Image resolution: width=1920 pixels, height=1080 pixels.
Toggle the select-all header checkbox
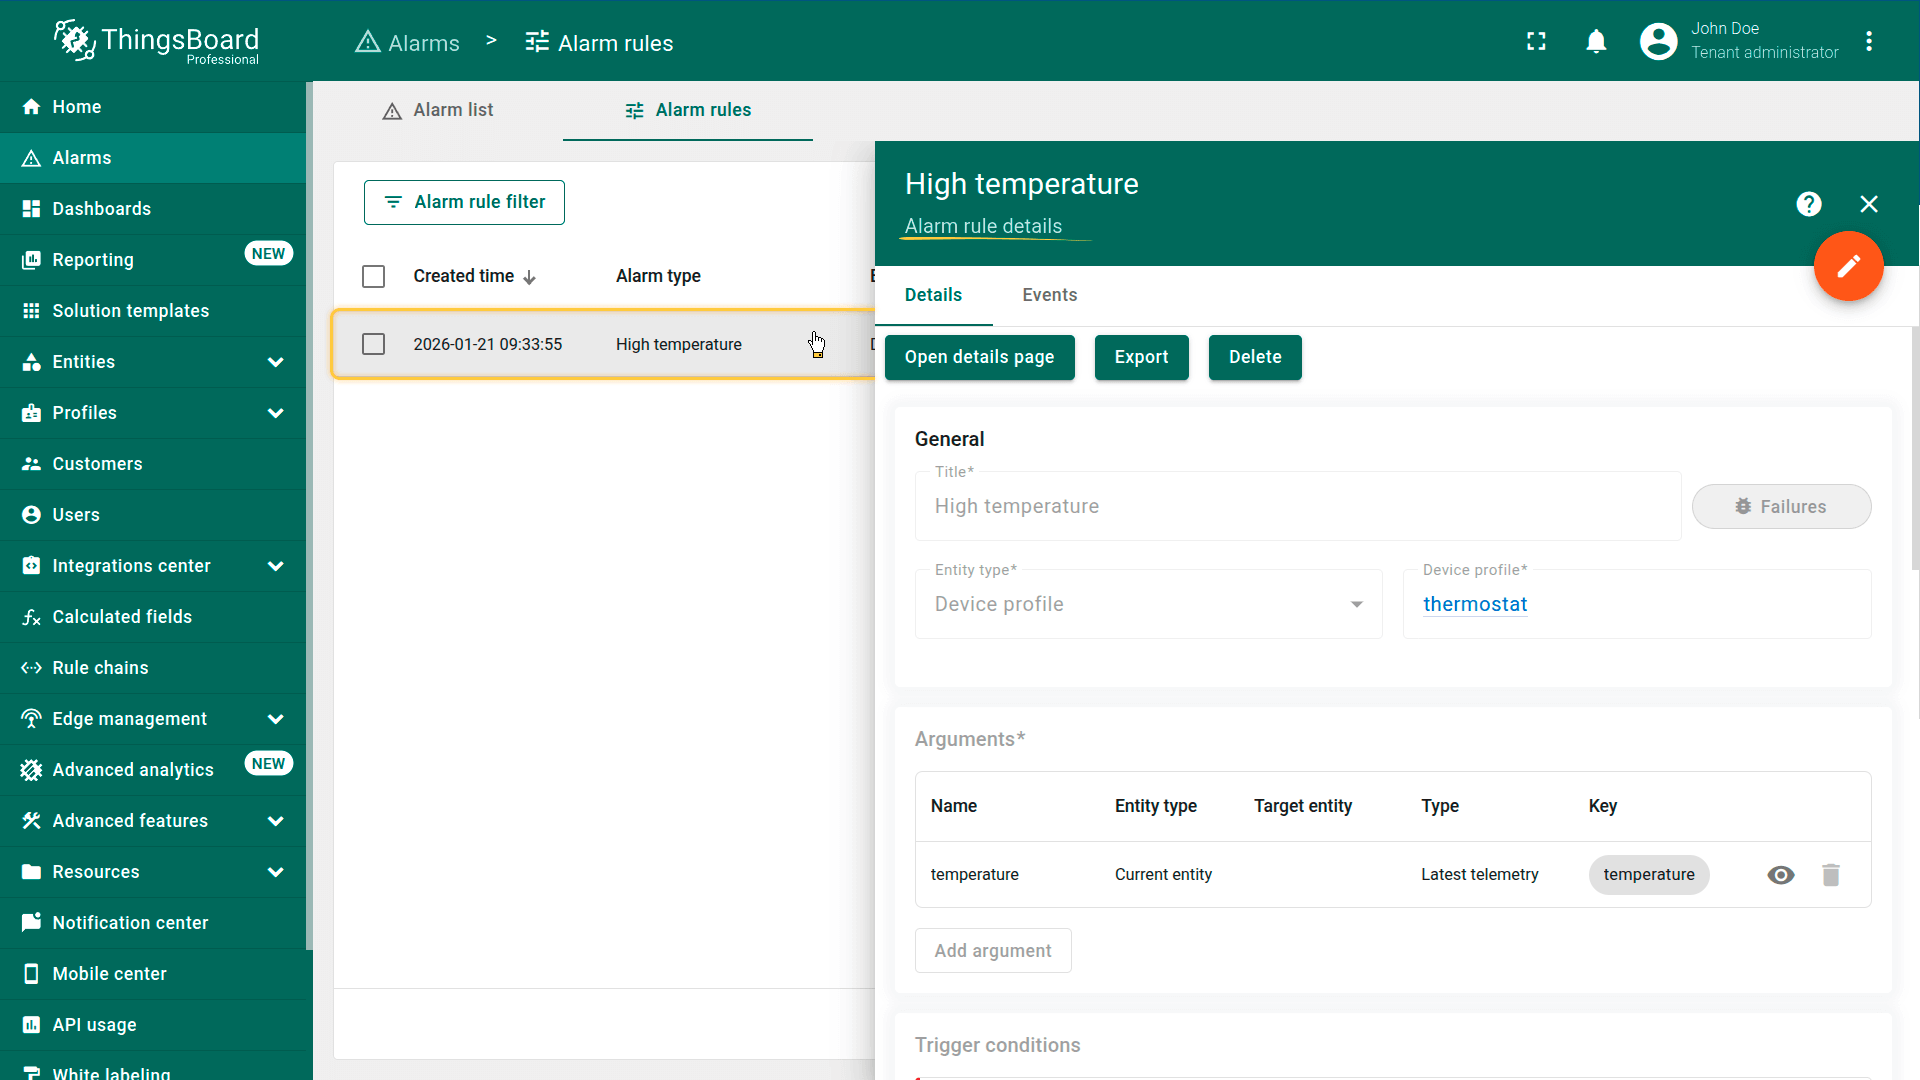(x=373, y=276)
